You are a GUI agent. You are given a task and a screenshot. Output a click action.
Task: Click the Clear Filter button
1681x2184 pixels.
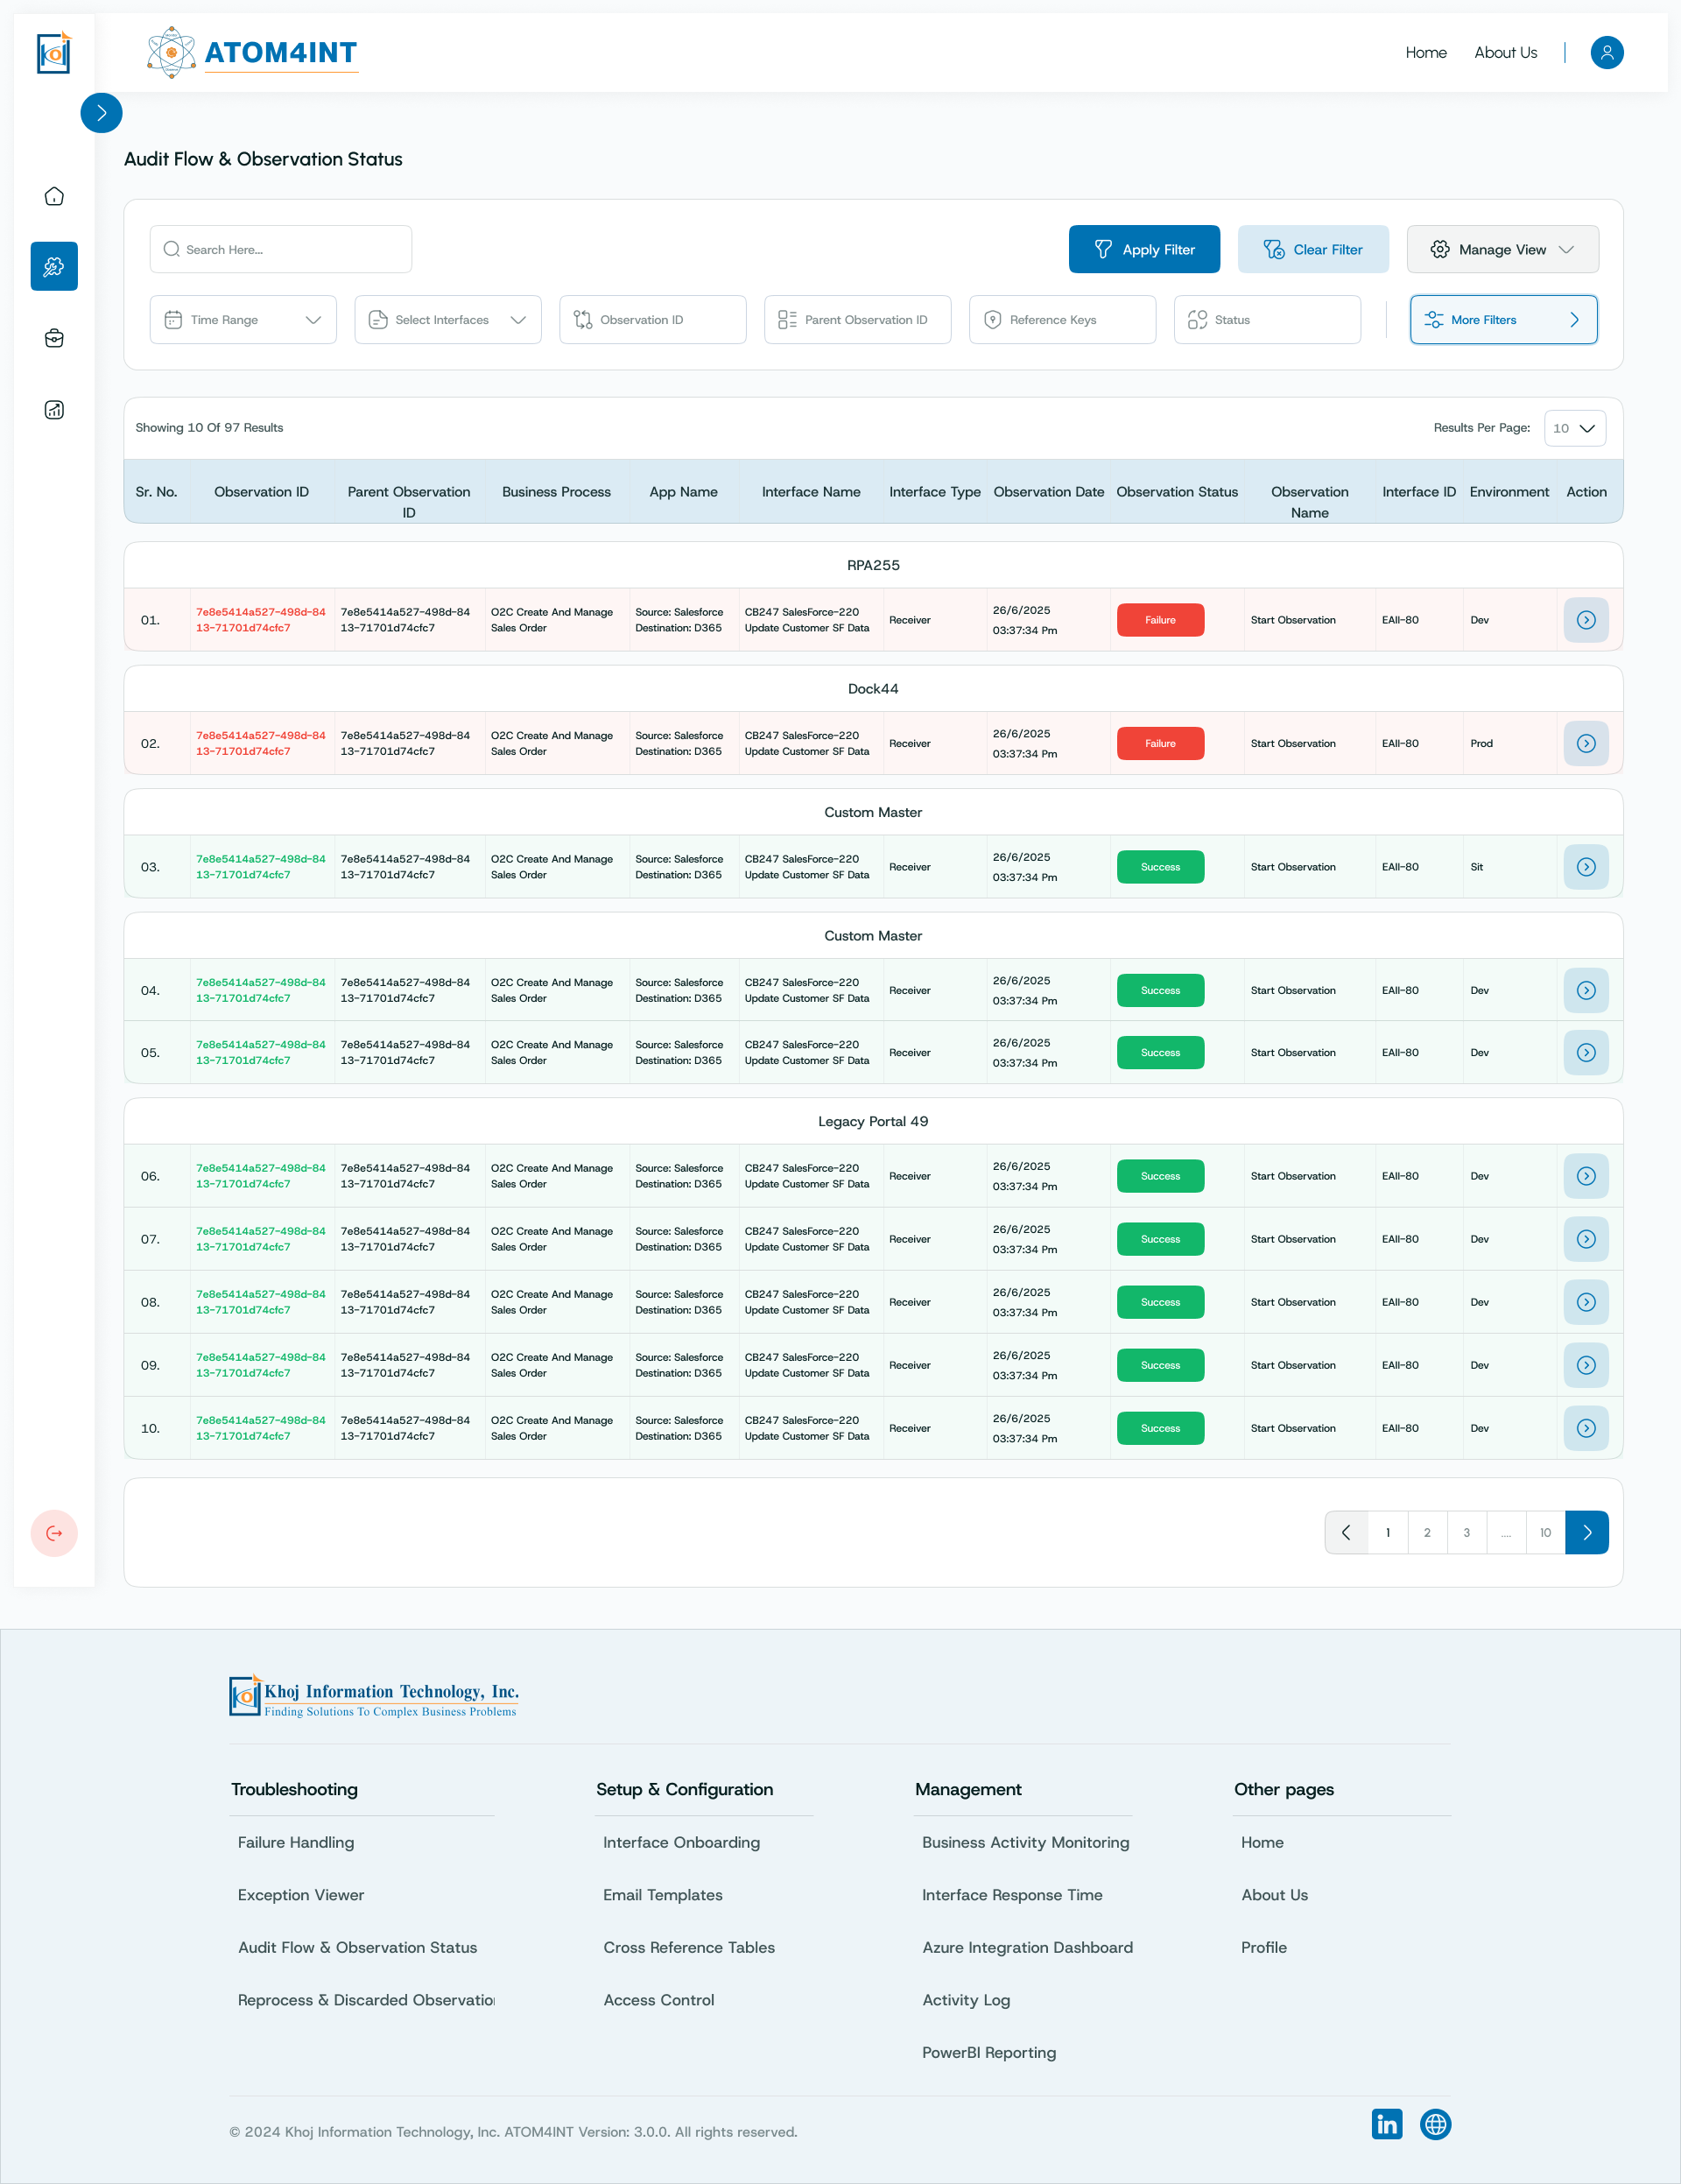click(x=1312, y=249)
